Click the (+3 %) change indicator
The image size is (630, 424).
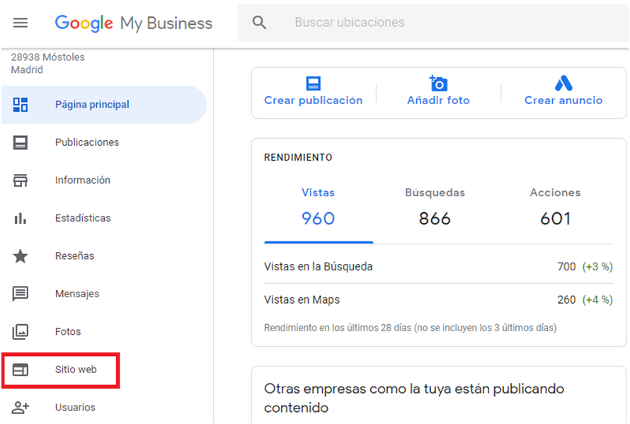pos(597,267)
